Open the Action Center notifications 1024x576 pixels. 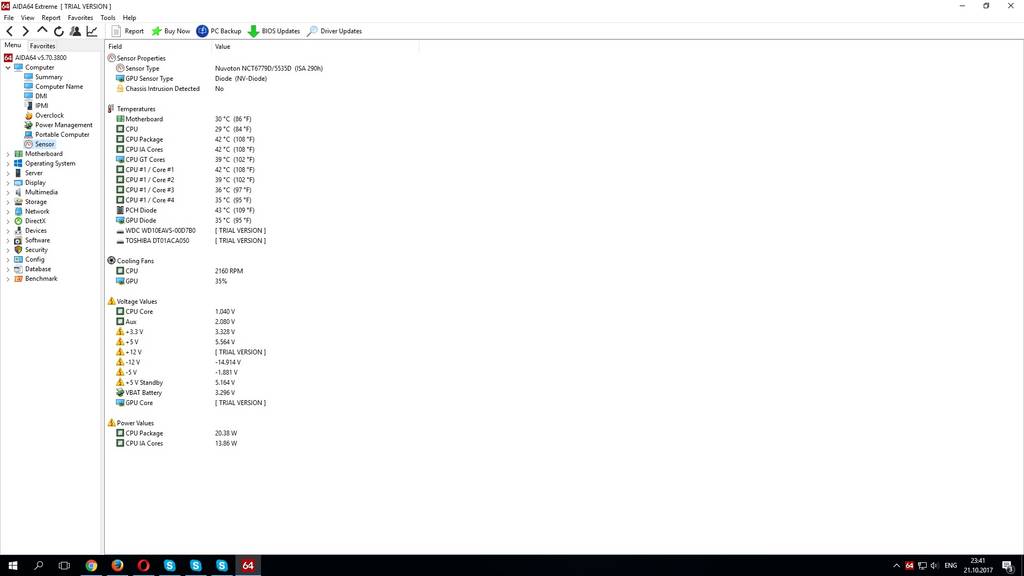pyautogui.click(x=1009, y=566)
